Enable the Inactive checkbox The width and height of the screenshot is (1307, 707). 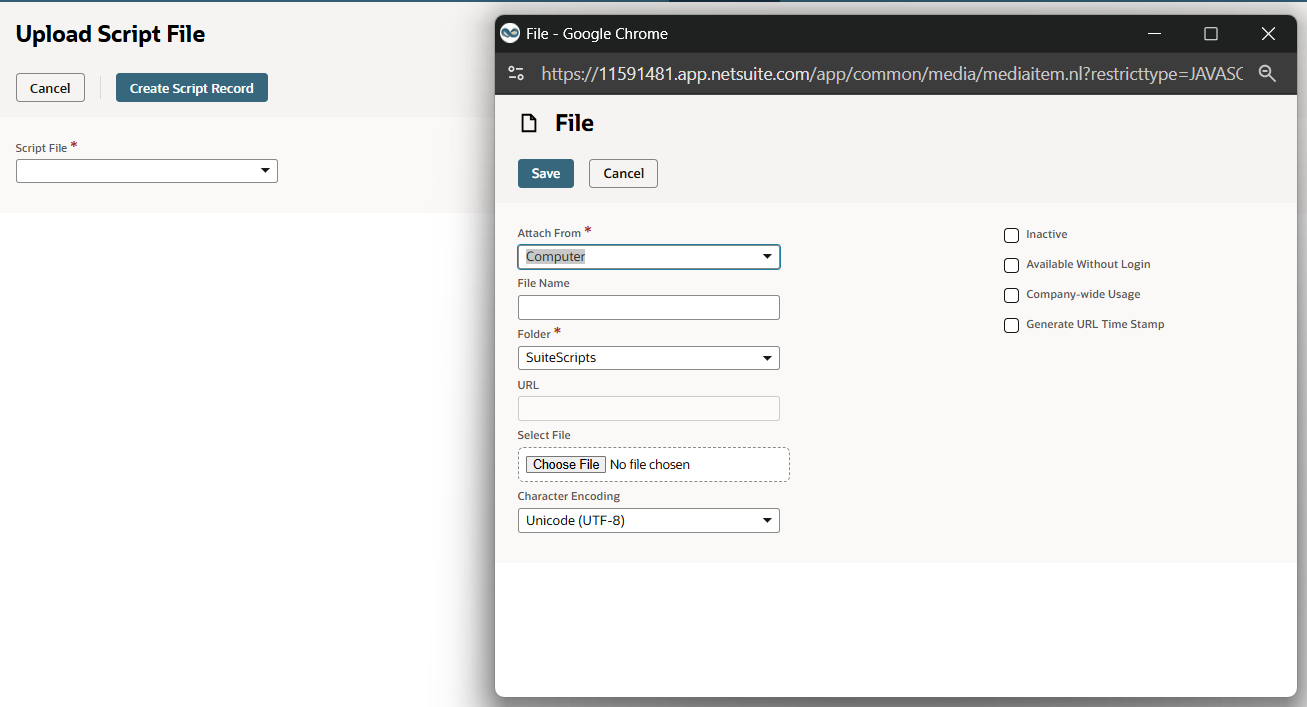tap(1011, 235)
